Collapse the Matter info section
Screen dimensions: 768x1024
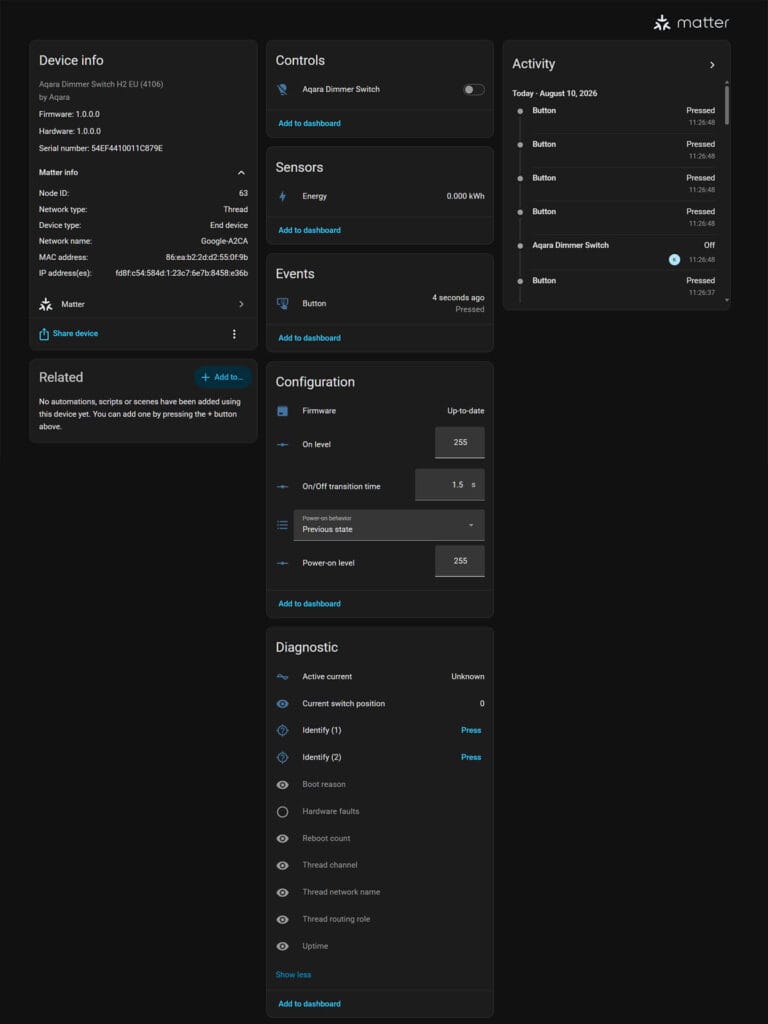241,172
